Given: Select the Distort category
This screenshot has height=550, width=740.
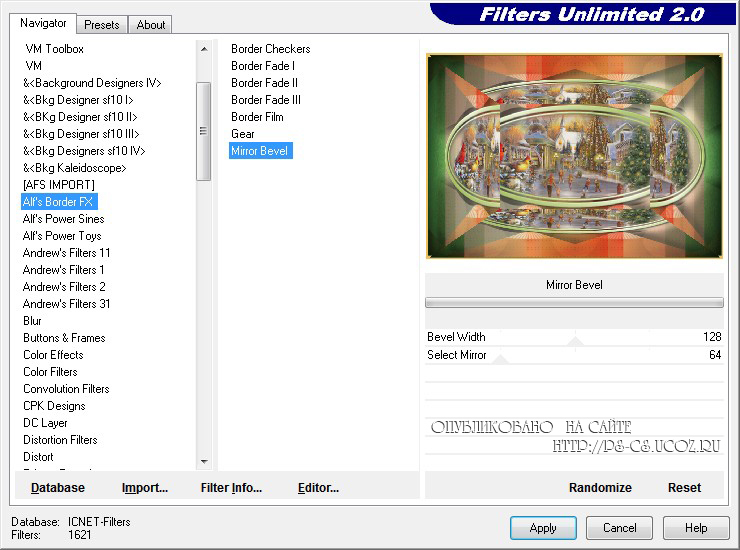Looking at the screenshot, I should (x=38, y=457).
